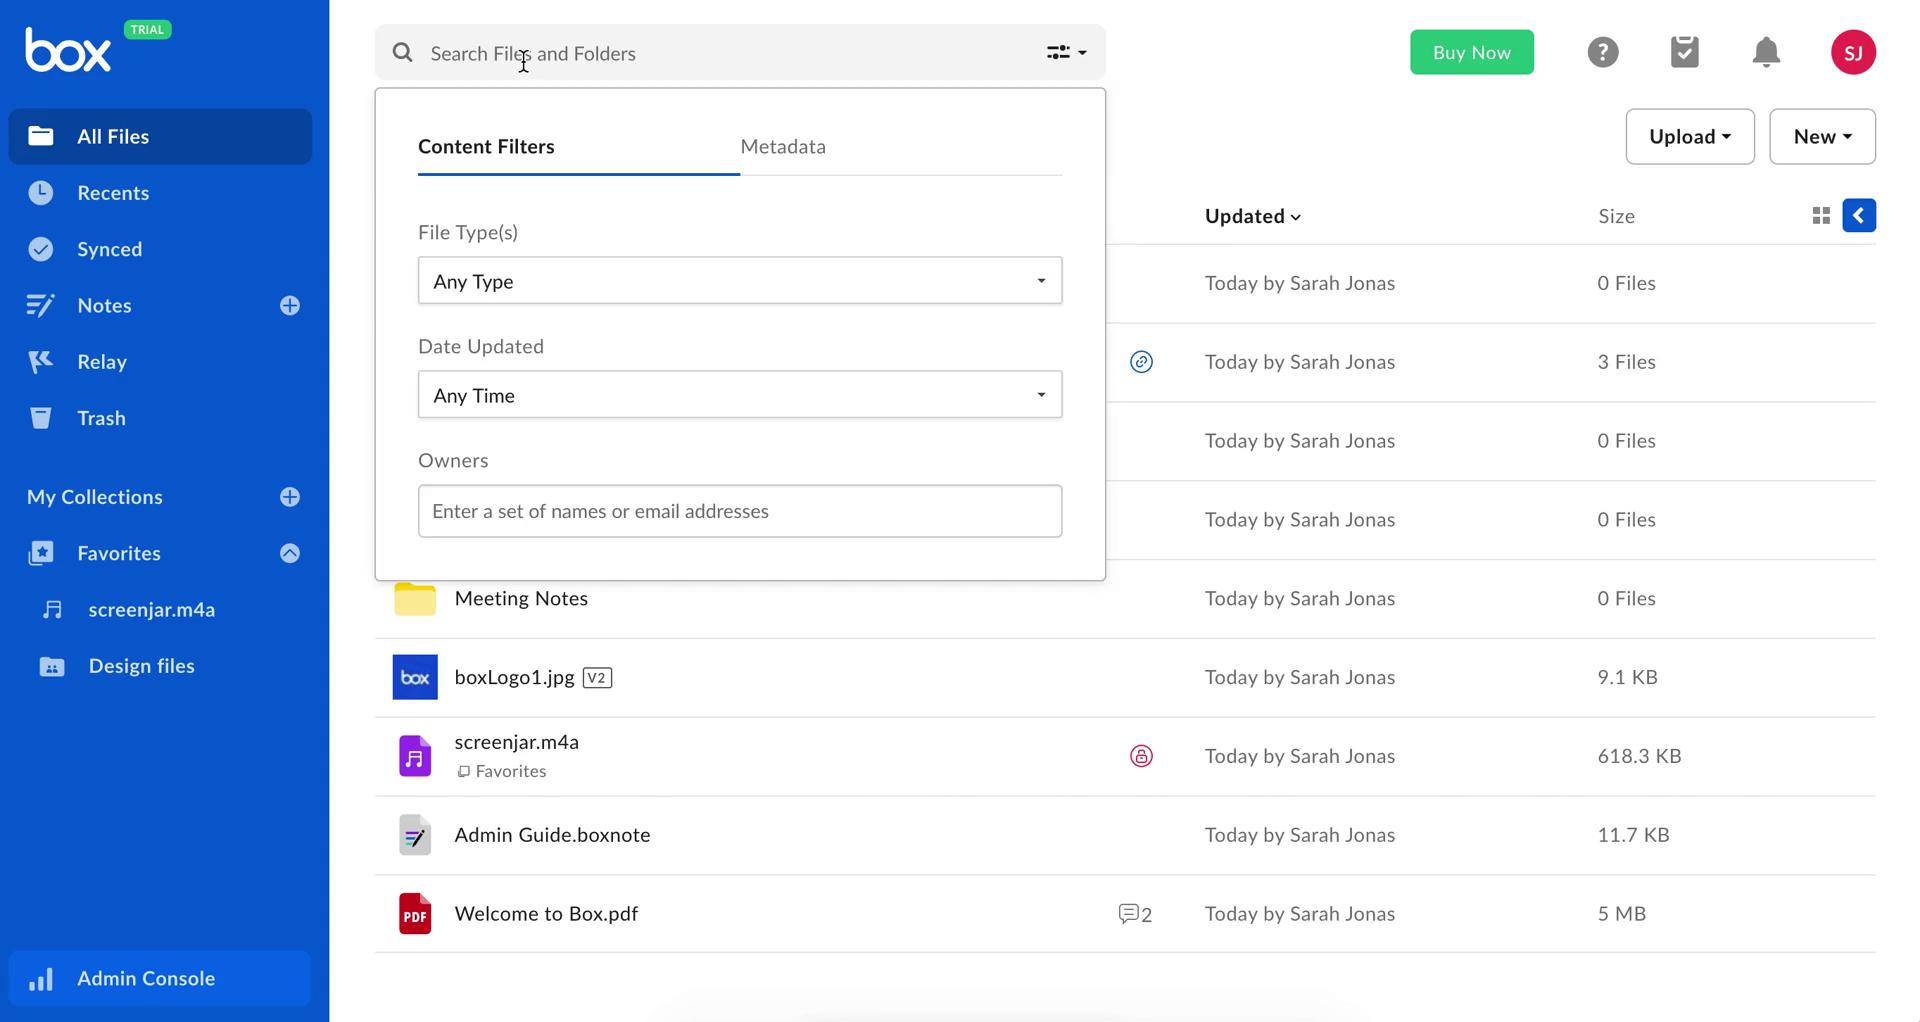
Task: Open the tasks clipboard icon
Action: [1685, 52]
